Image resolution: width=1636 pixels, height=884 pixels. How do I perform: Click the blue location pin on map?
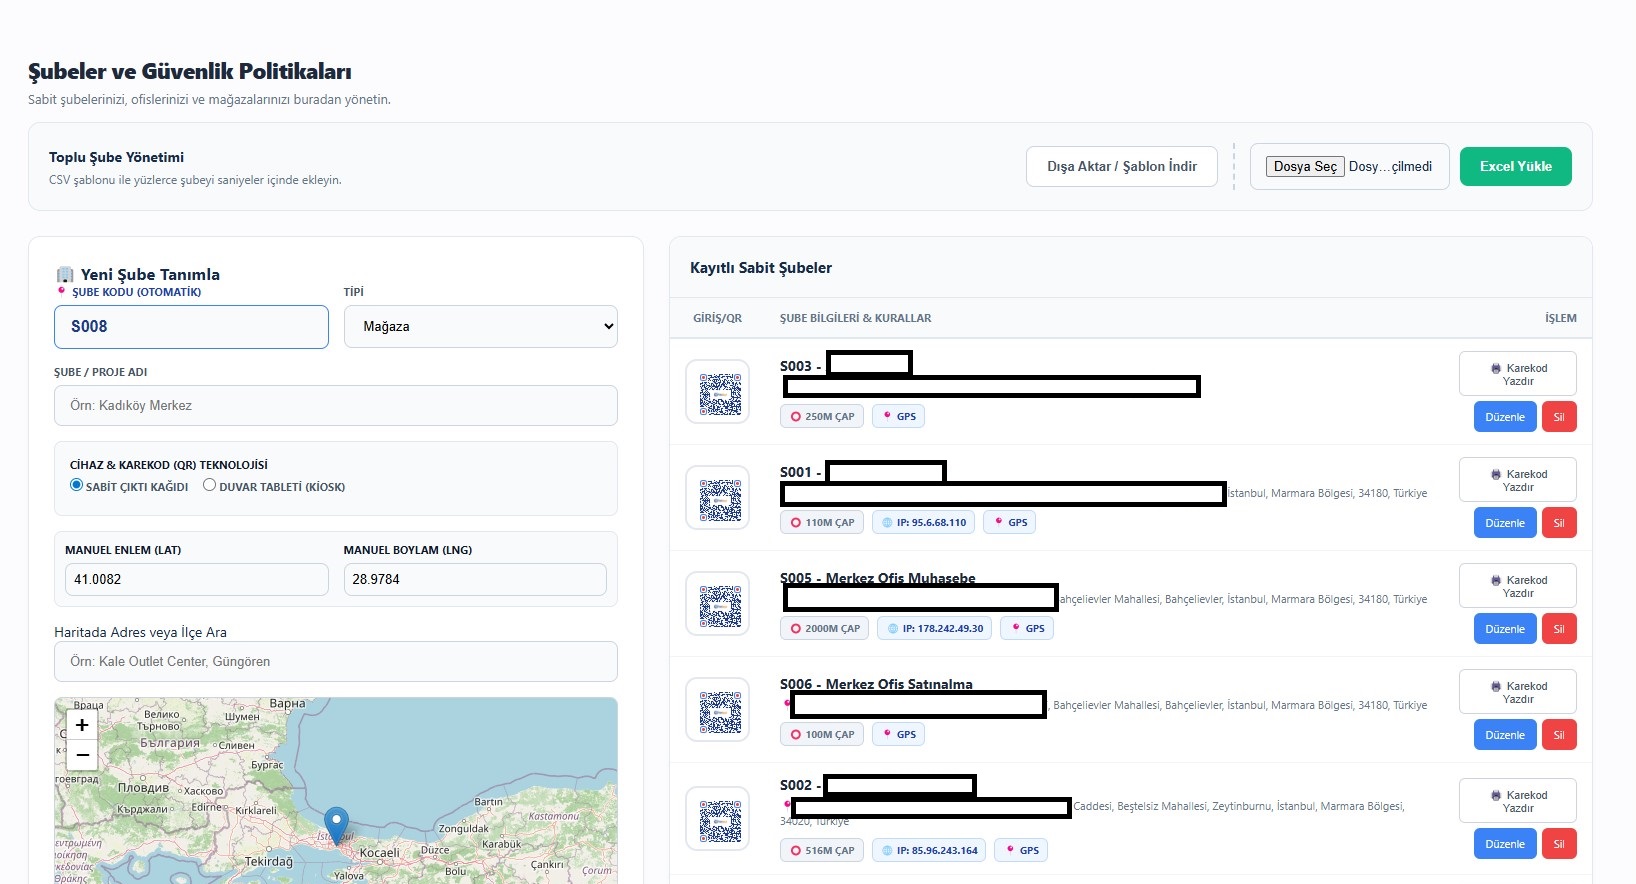pos(337,826)
